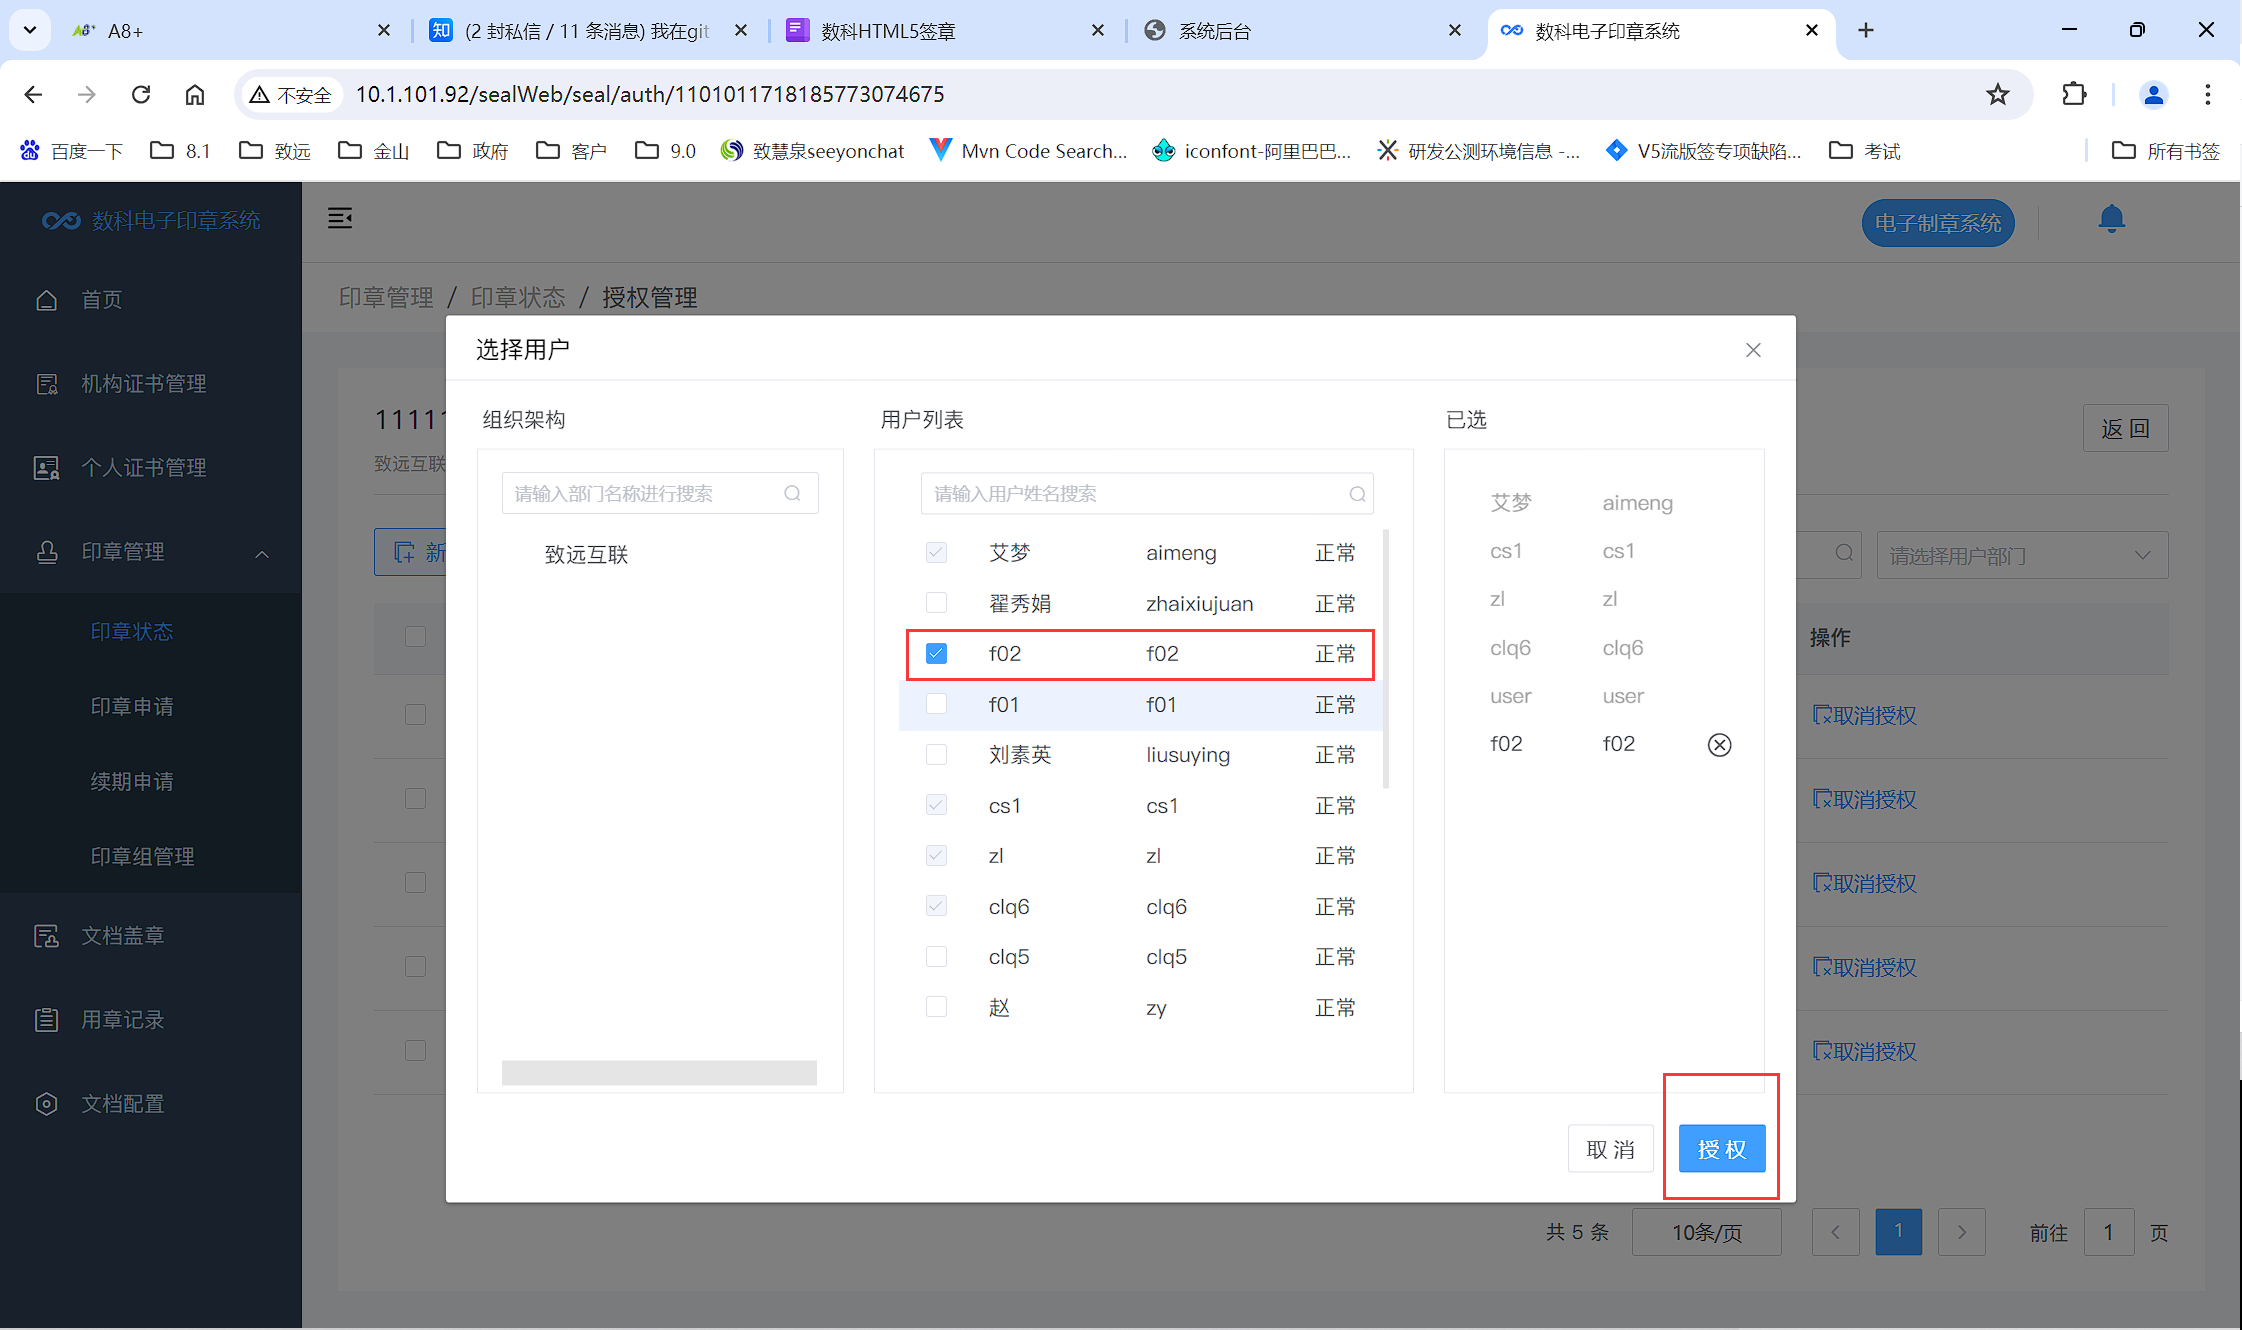Open 印章申请 in the sidebar
This screenshot has width=2242, height=1330.
[x=132, y=706]
